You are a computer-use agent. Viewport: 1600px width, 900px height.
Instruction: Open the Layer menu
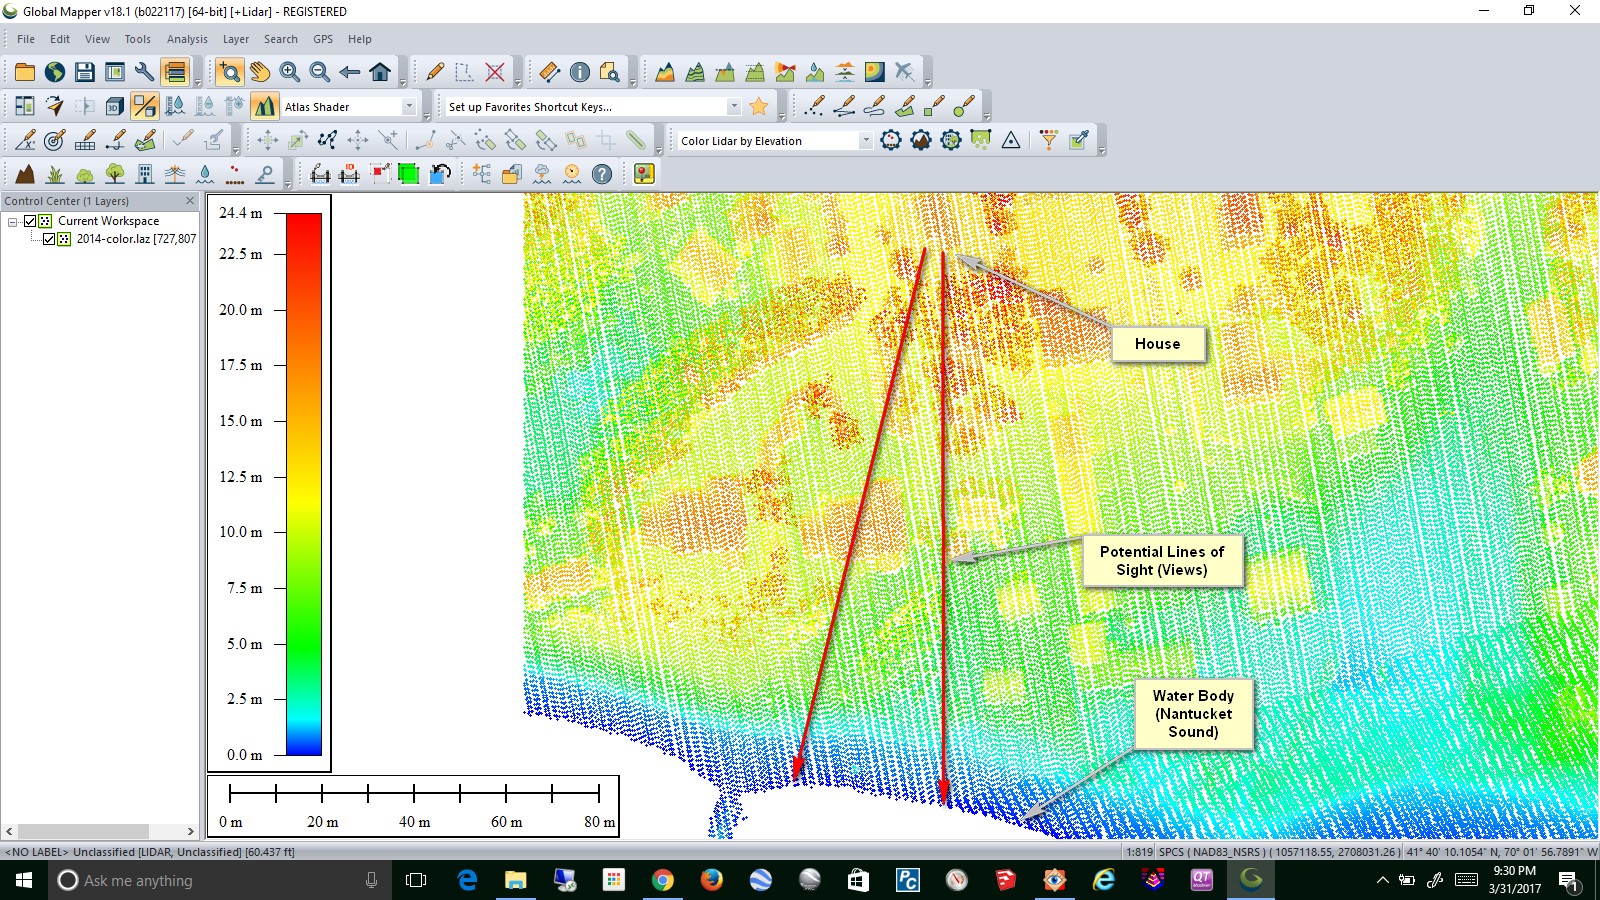[x=236, y=39]
